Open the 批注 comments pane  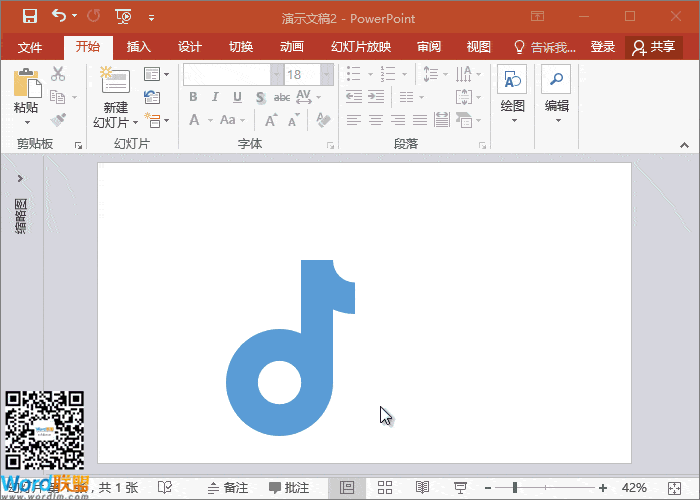[289, 488]
